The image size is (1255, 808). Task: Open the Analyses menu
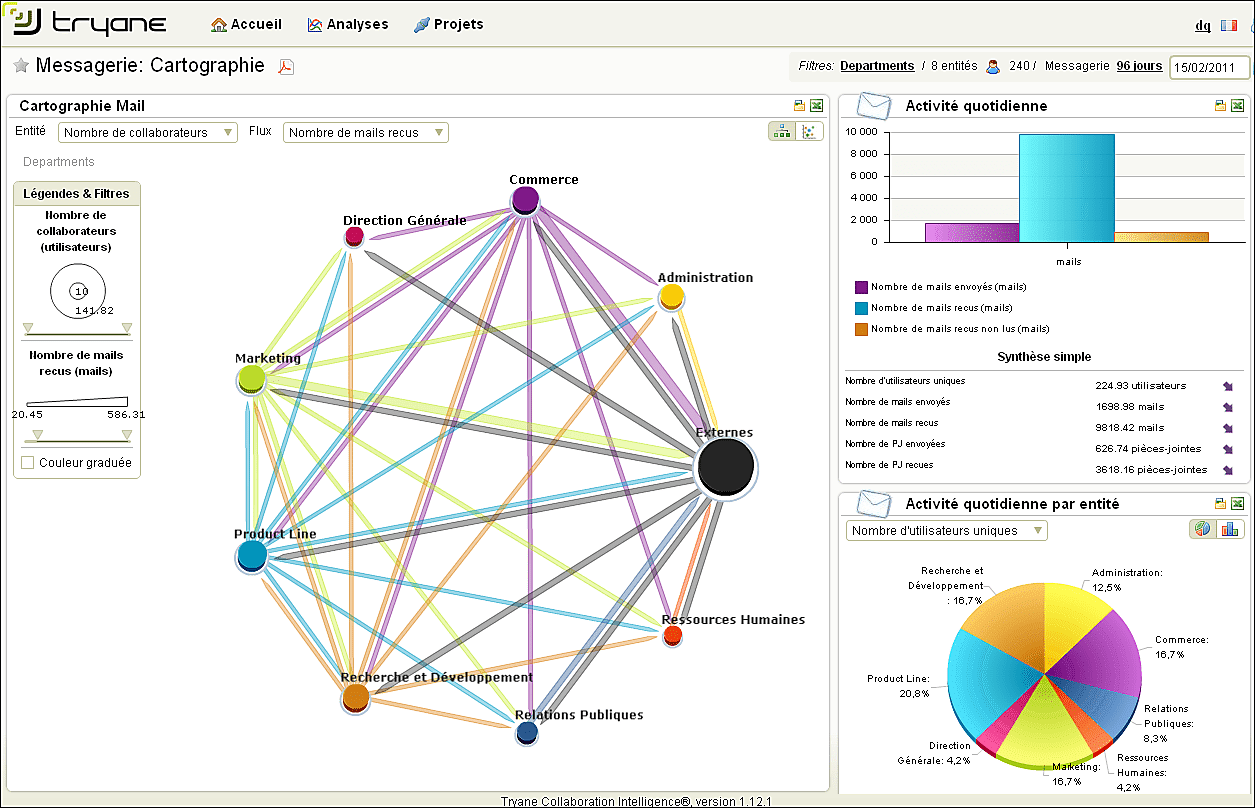coord(347,24)
